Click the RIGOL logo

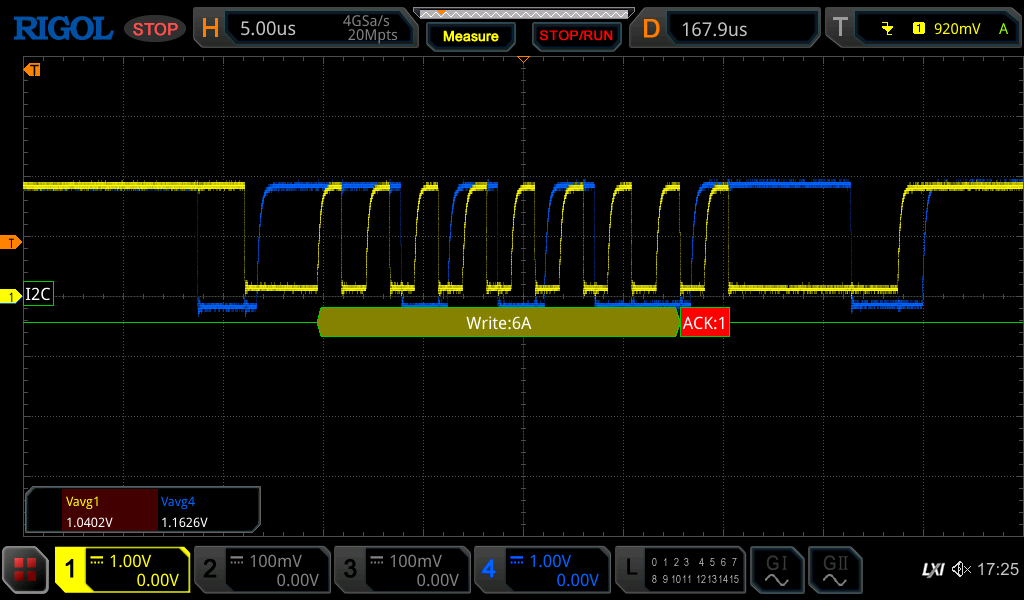point(63,29)
